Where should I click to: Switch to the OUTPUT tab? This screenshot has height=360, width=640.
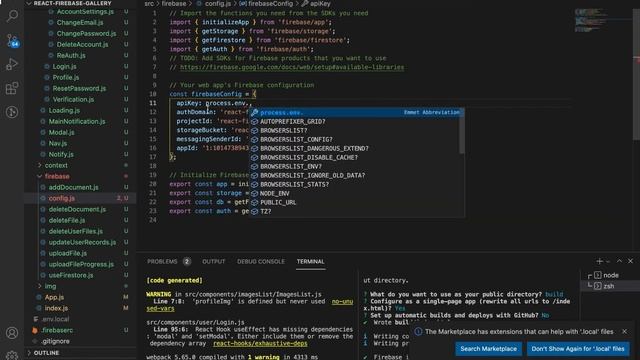(213, 261)
